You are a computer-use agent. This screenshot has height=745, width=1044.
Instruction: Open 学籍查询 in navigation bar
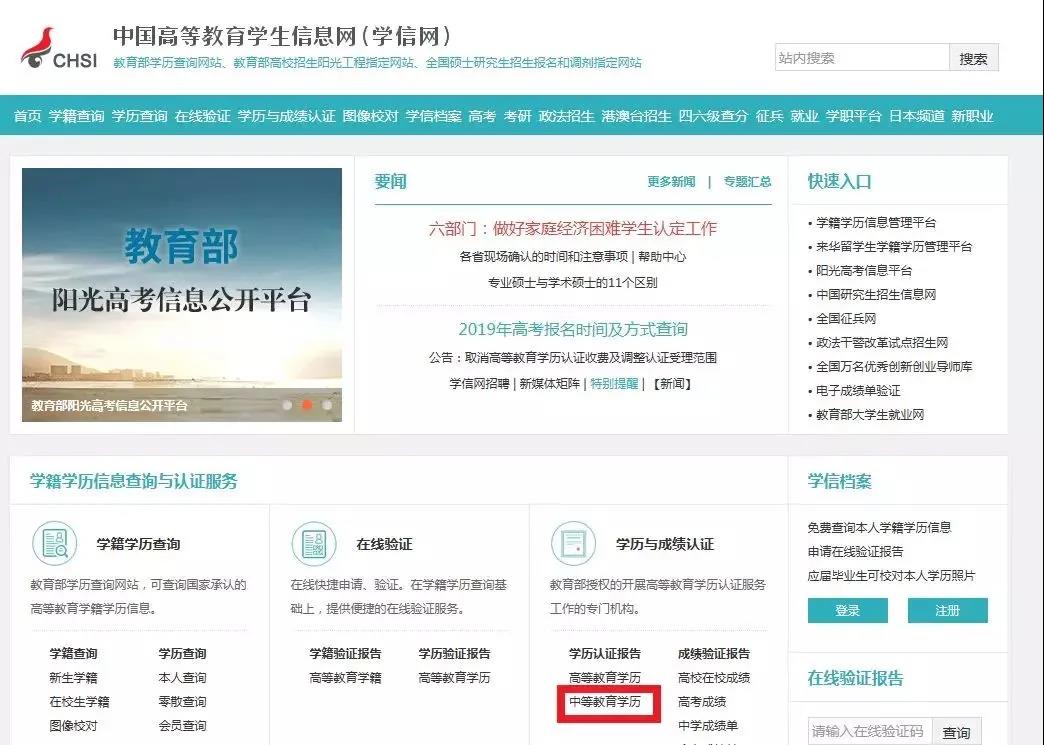(x=77, y=116)
